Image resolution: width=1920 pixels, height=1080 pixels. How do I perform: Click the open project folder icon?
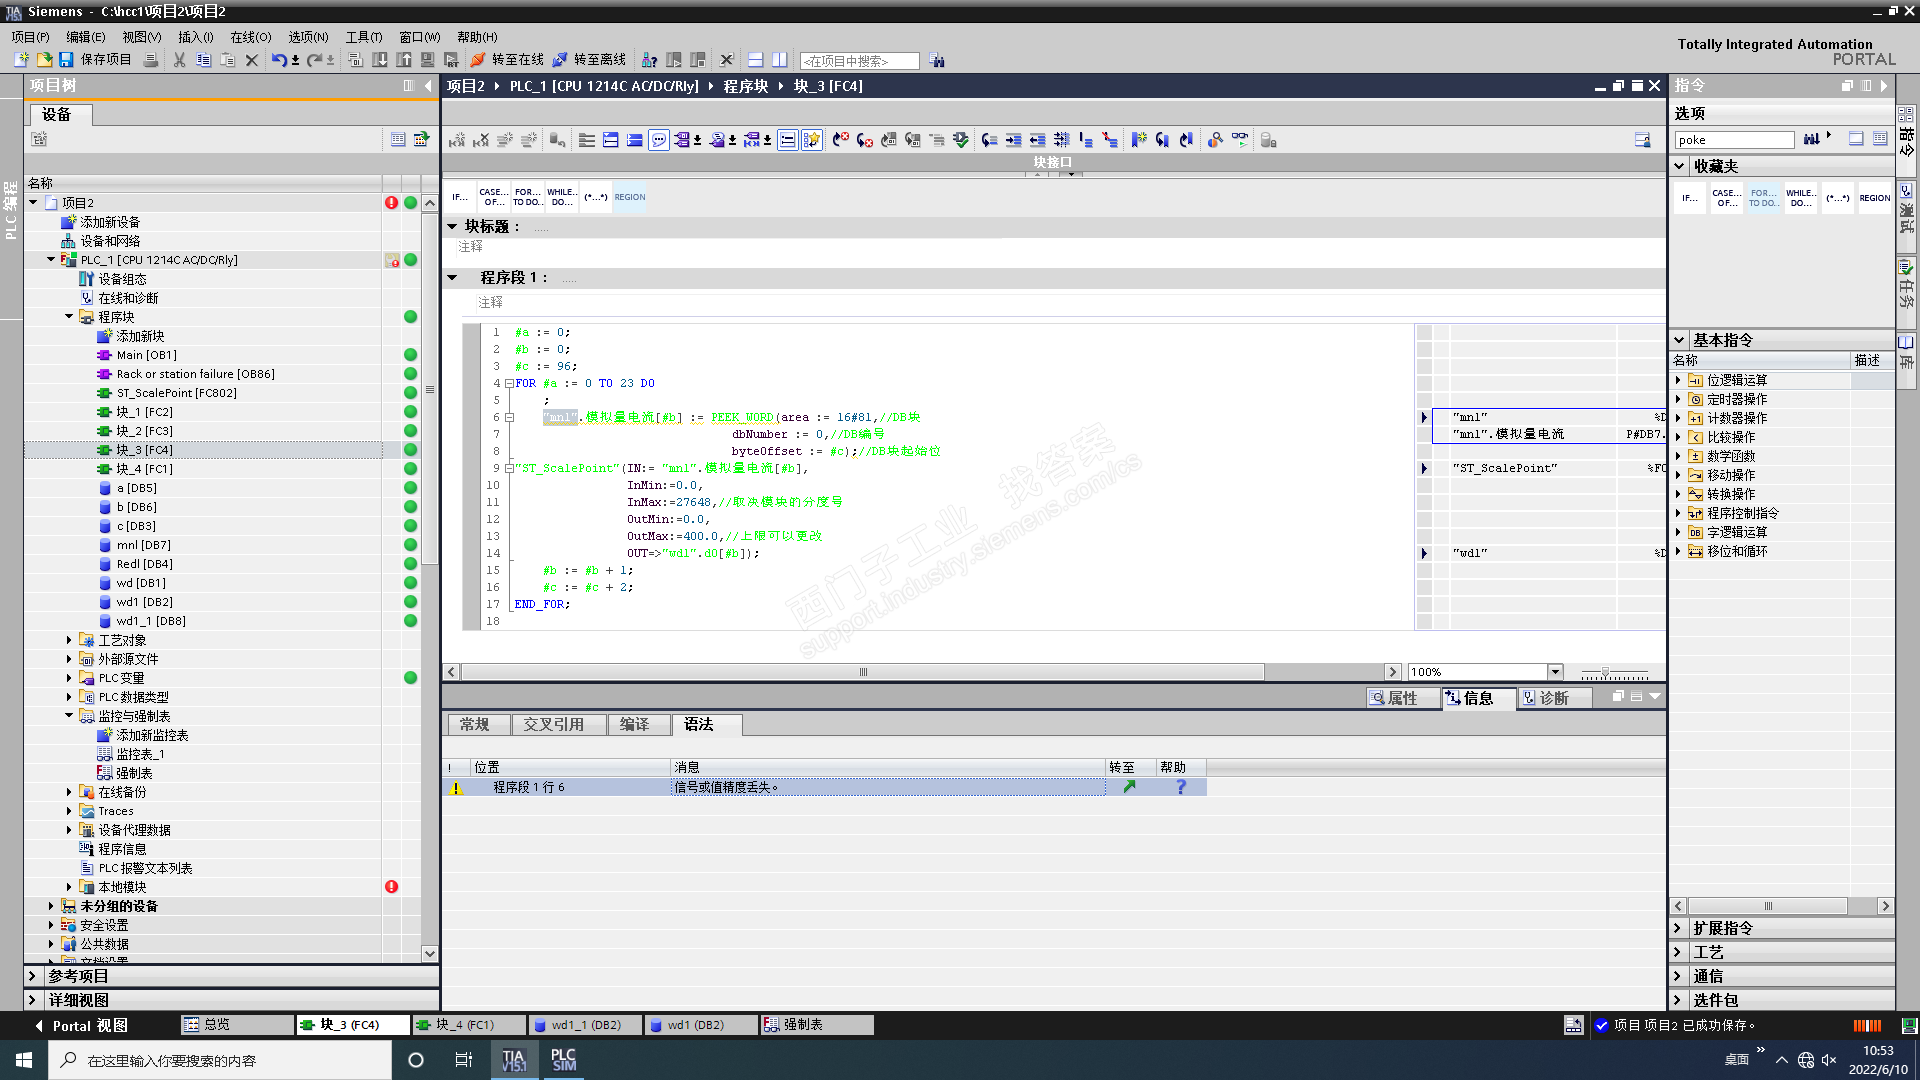pos(44,60)
